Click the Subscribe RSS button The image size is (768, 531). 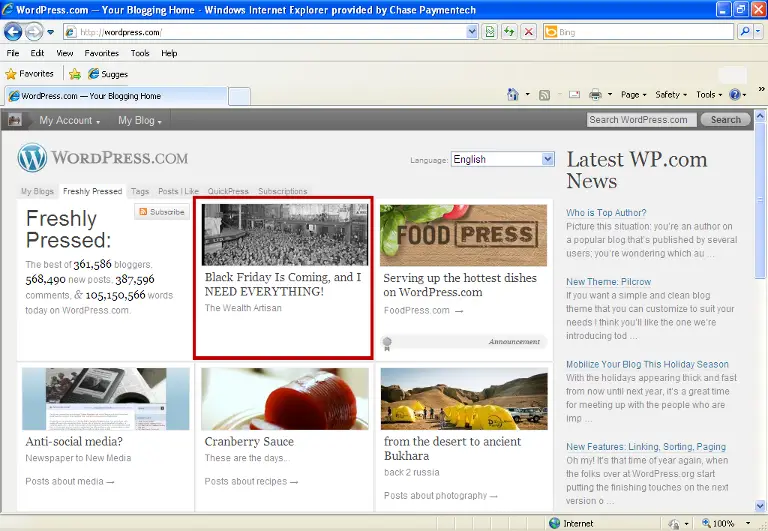[x=162, y=212]
